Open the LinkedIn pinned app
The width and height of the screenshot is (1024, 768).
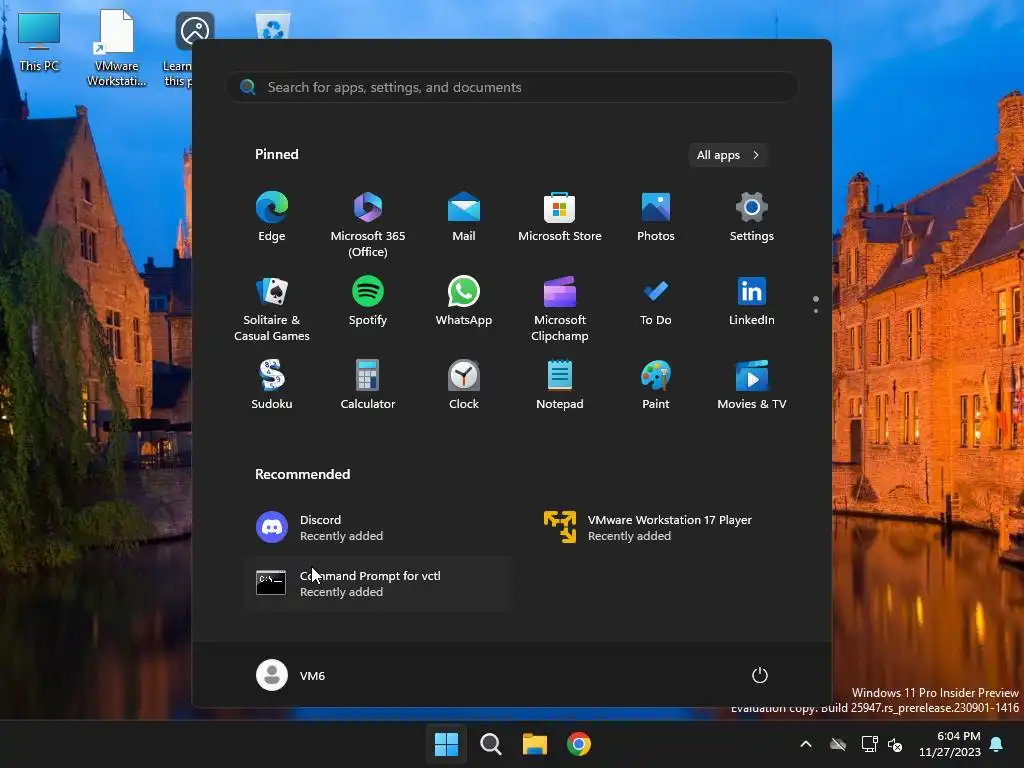[x=752, y=302]
